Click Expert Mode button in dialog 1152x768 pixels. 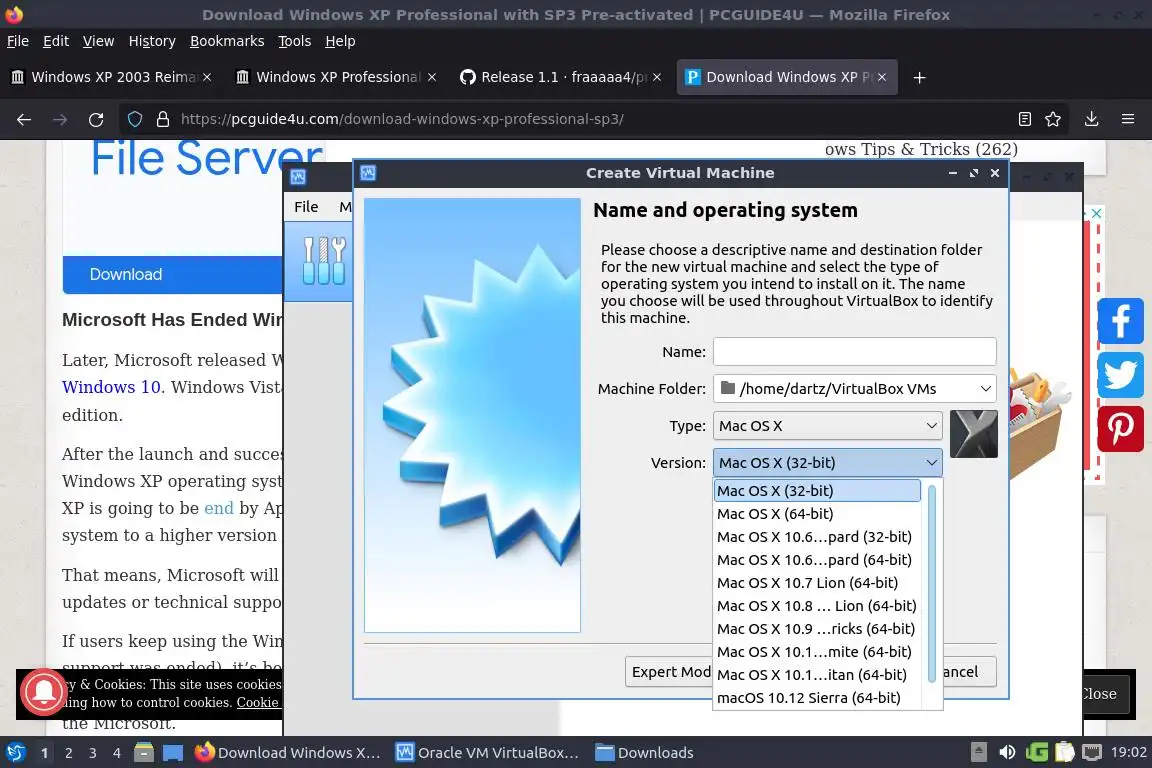669,672
